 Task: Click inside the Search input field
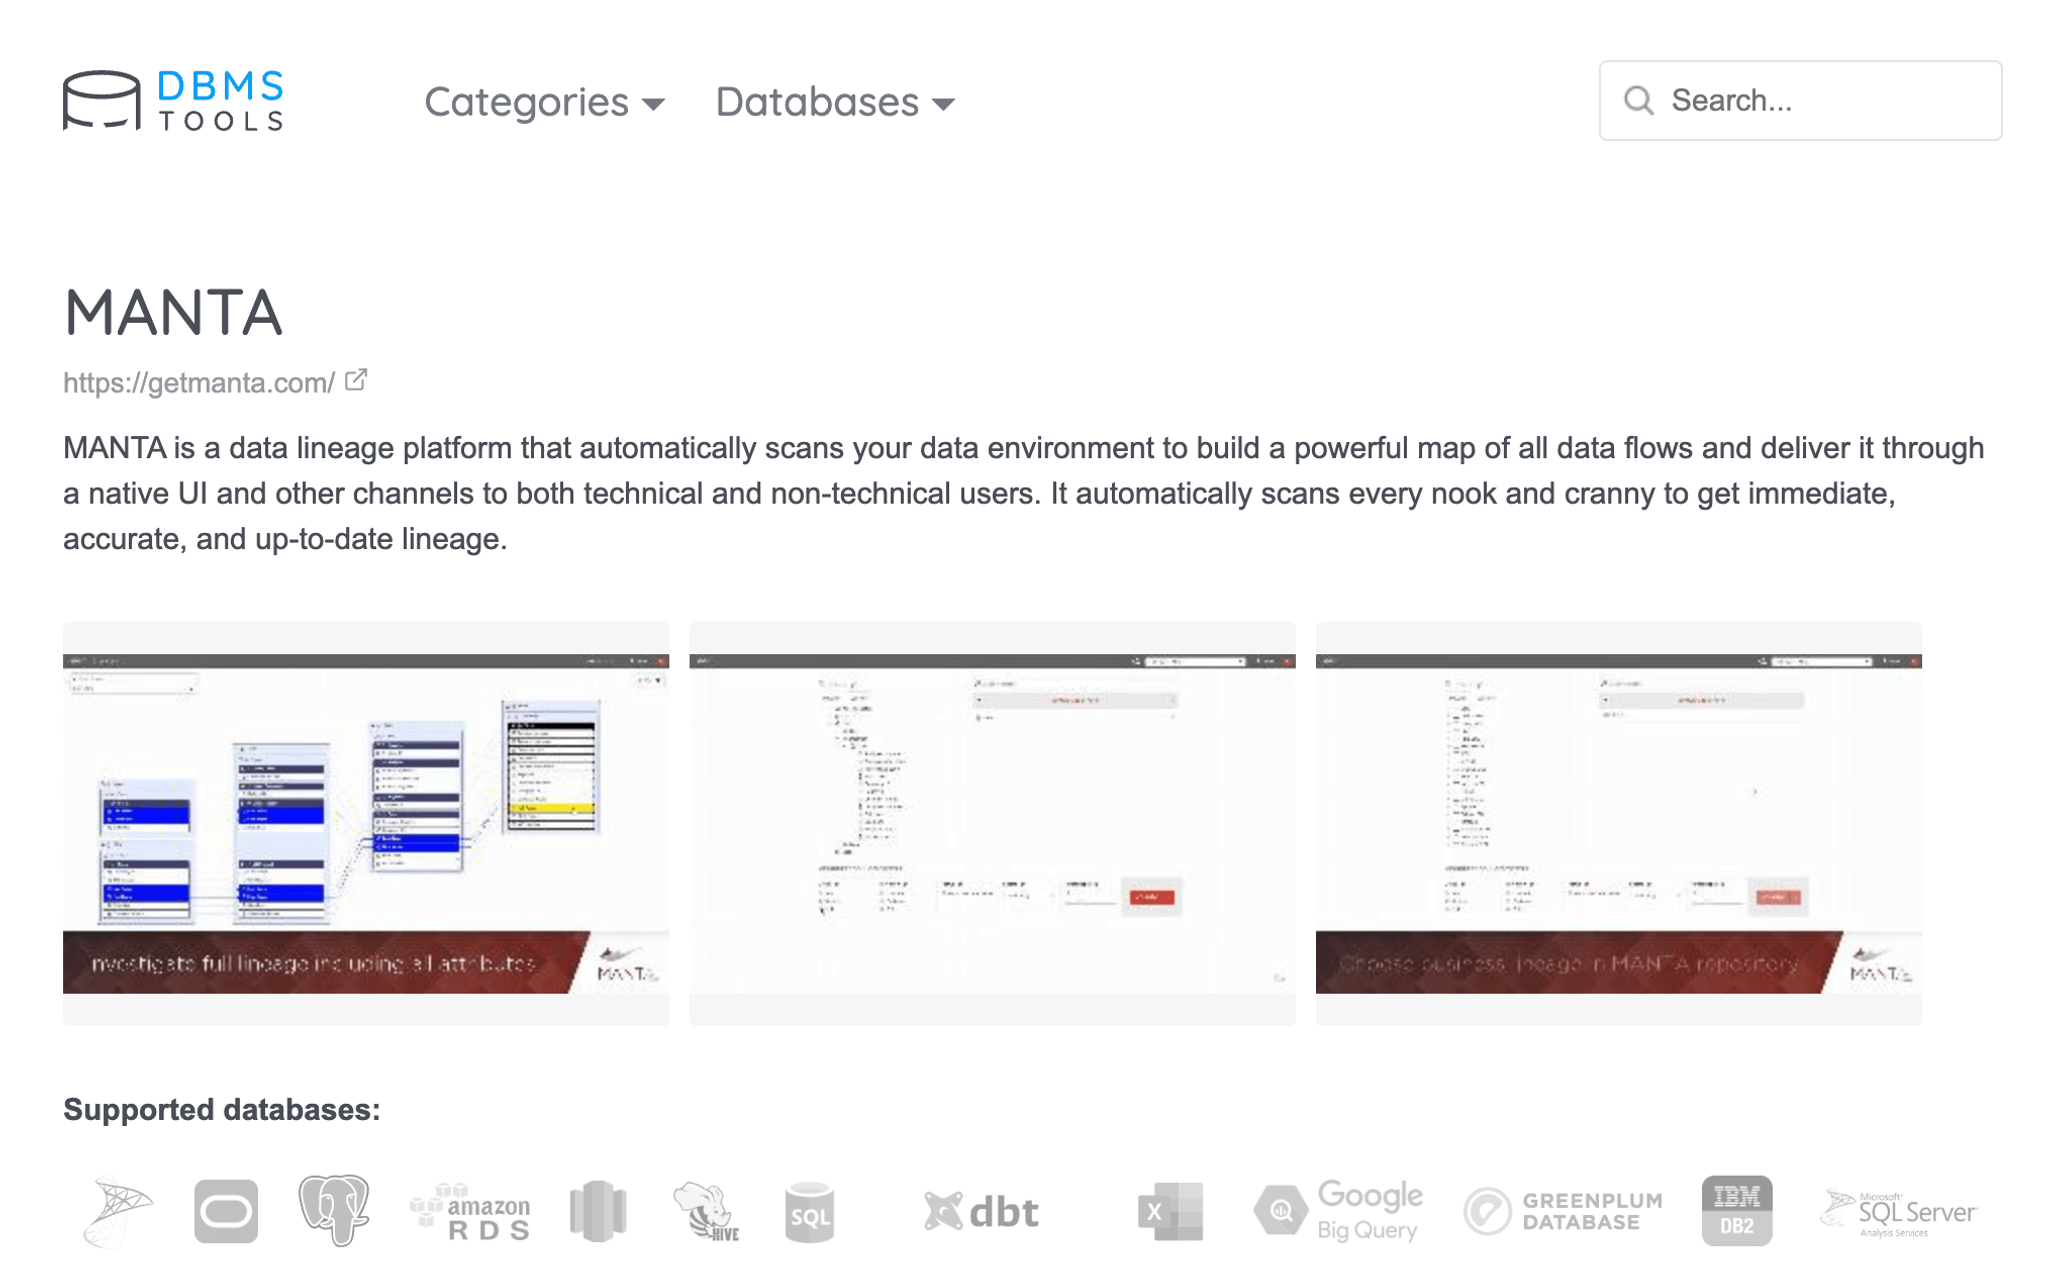(1800, 100)
